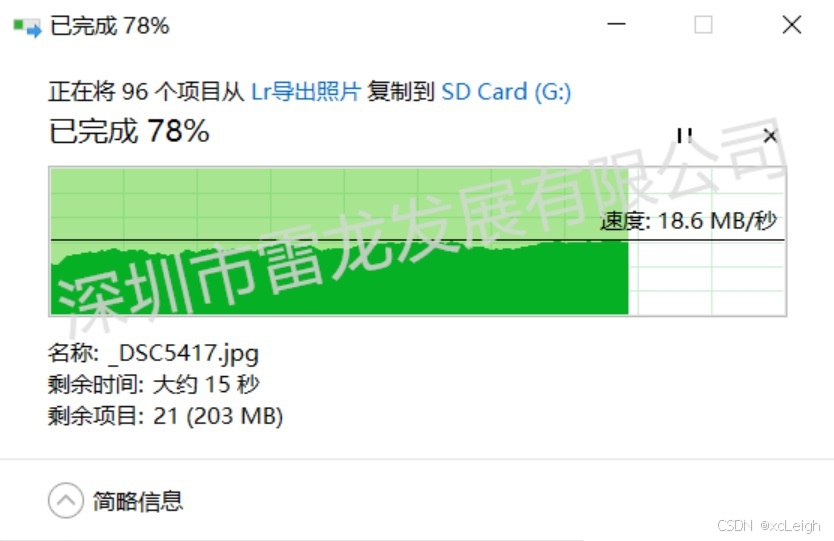
Task: Click the disabled maximize window button
Action: tap(703, 24)
